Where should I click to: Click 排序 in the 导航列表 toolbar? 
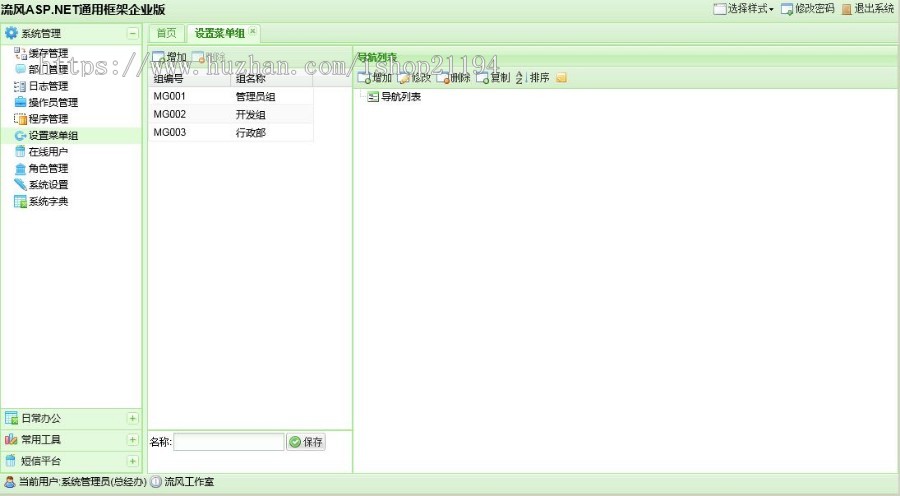(533, 78)
